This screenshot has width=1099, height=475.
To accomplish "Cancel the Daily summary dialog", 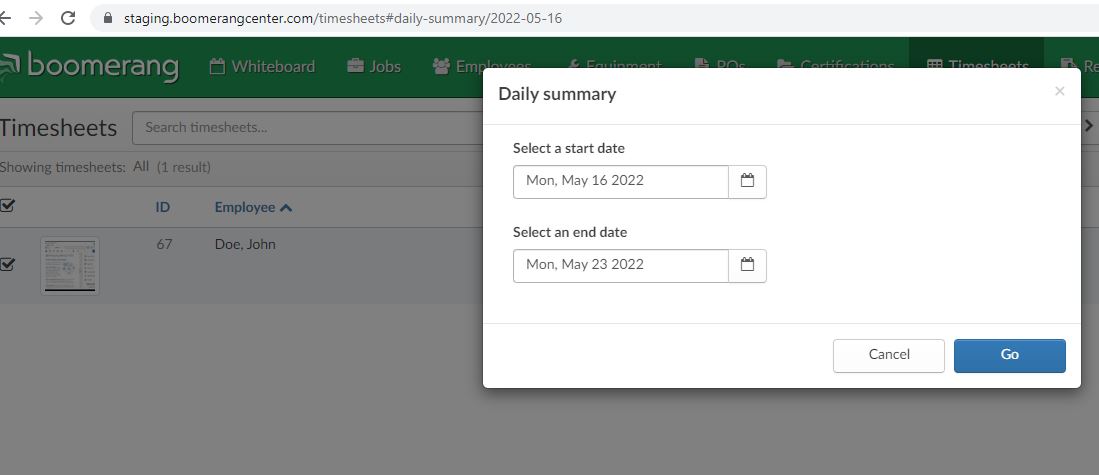I will (x=888, y=355).
